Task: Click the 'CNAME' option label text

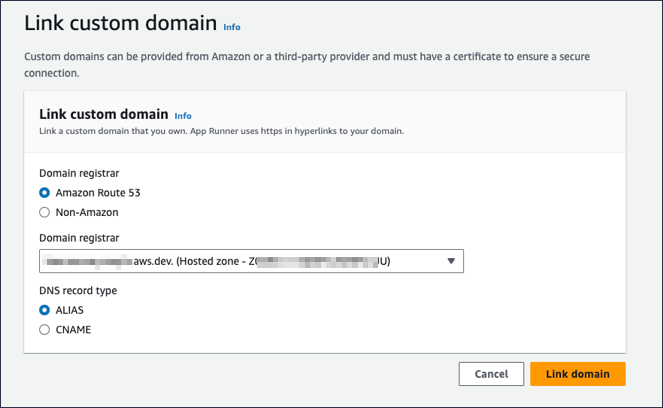Action: tap(74, 329)
